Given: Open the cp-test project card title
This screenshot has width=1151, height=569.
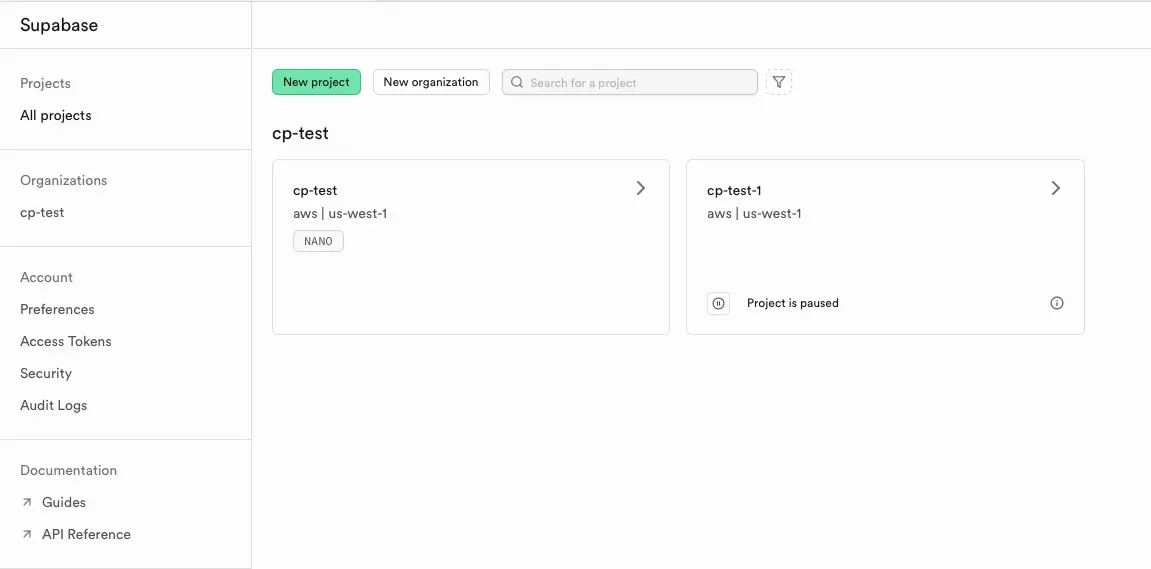Looking at the screenshot, I should [315, 190].
